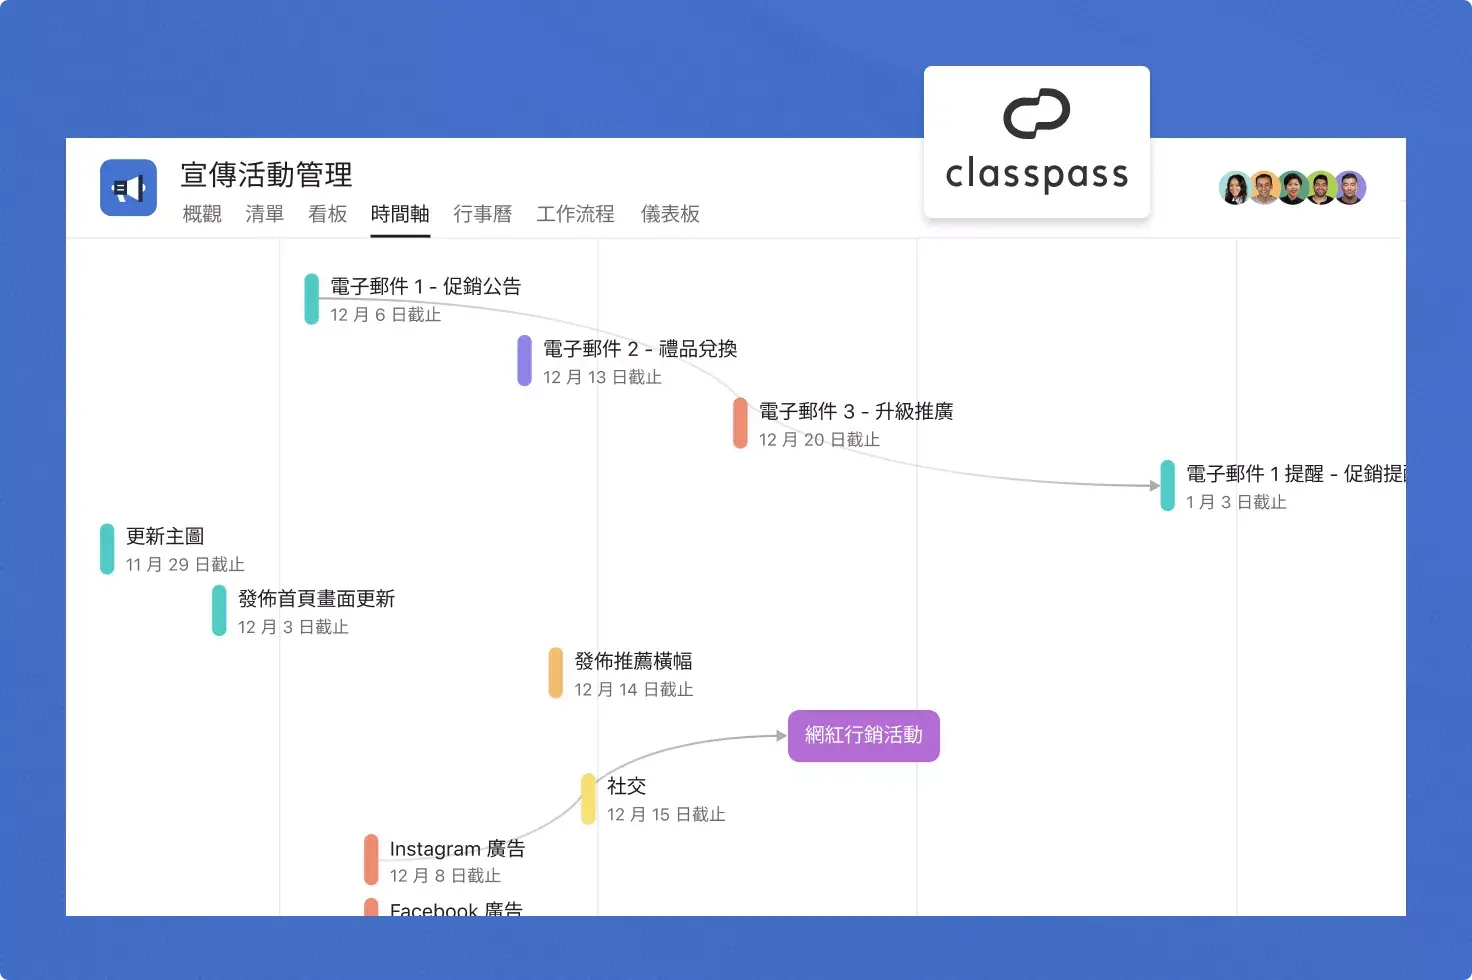Screen dimensions: 1472x980
Task: Click the amber bar beside 發佈推薦橫幅
Action: click(556, 673)
